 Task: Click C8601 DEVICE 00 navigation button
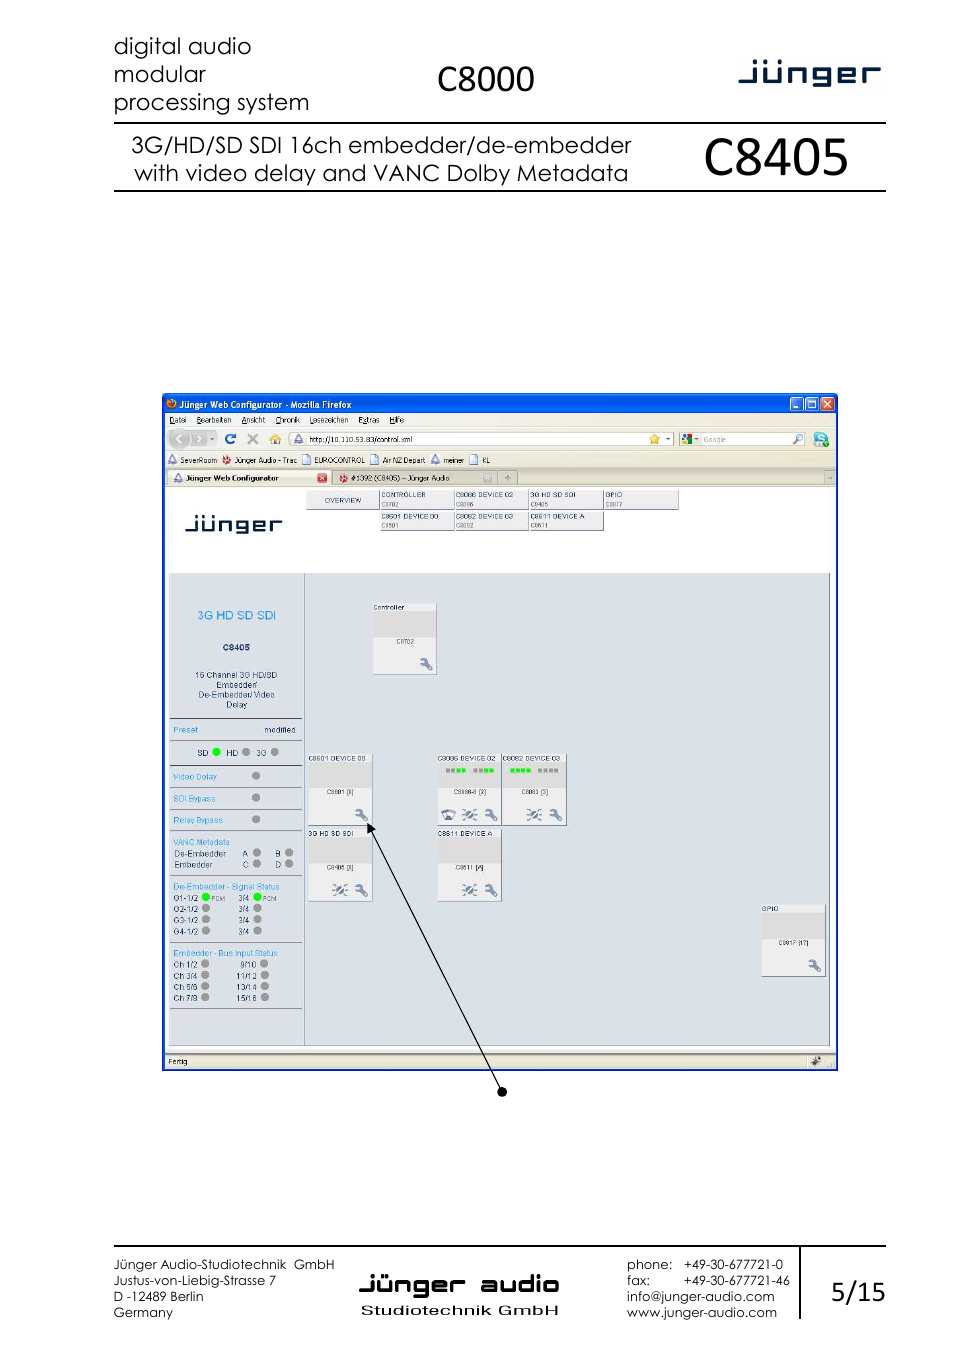pos(416,520)
